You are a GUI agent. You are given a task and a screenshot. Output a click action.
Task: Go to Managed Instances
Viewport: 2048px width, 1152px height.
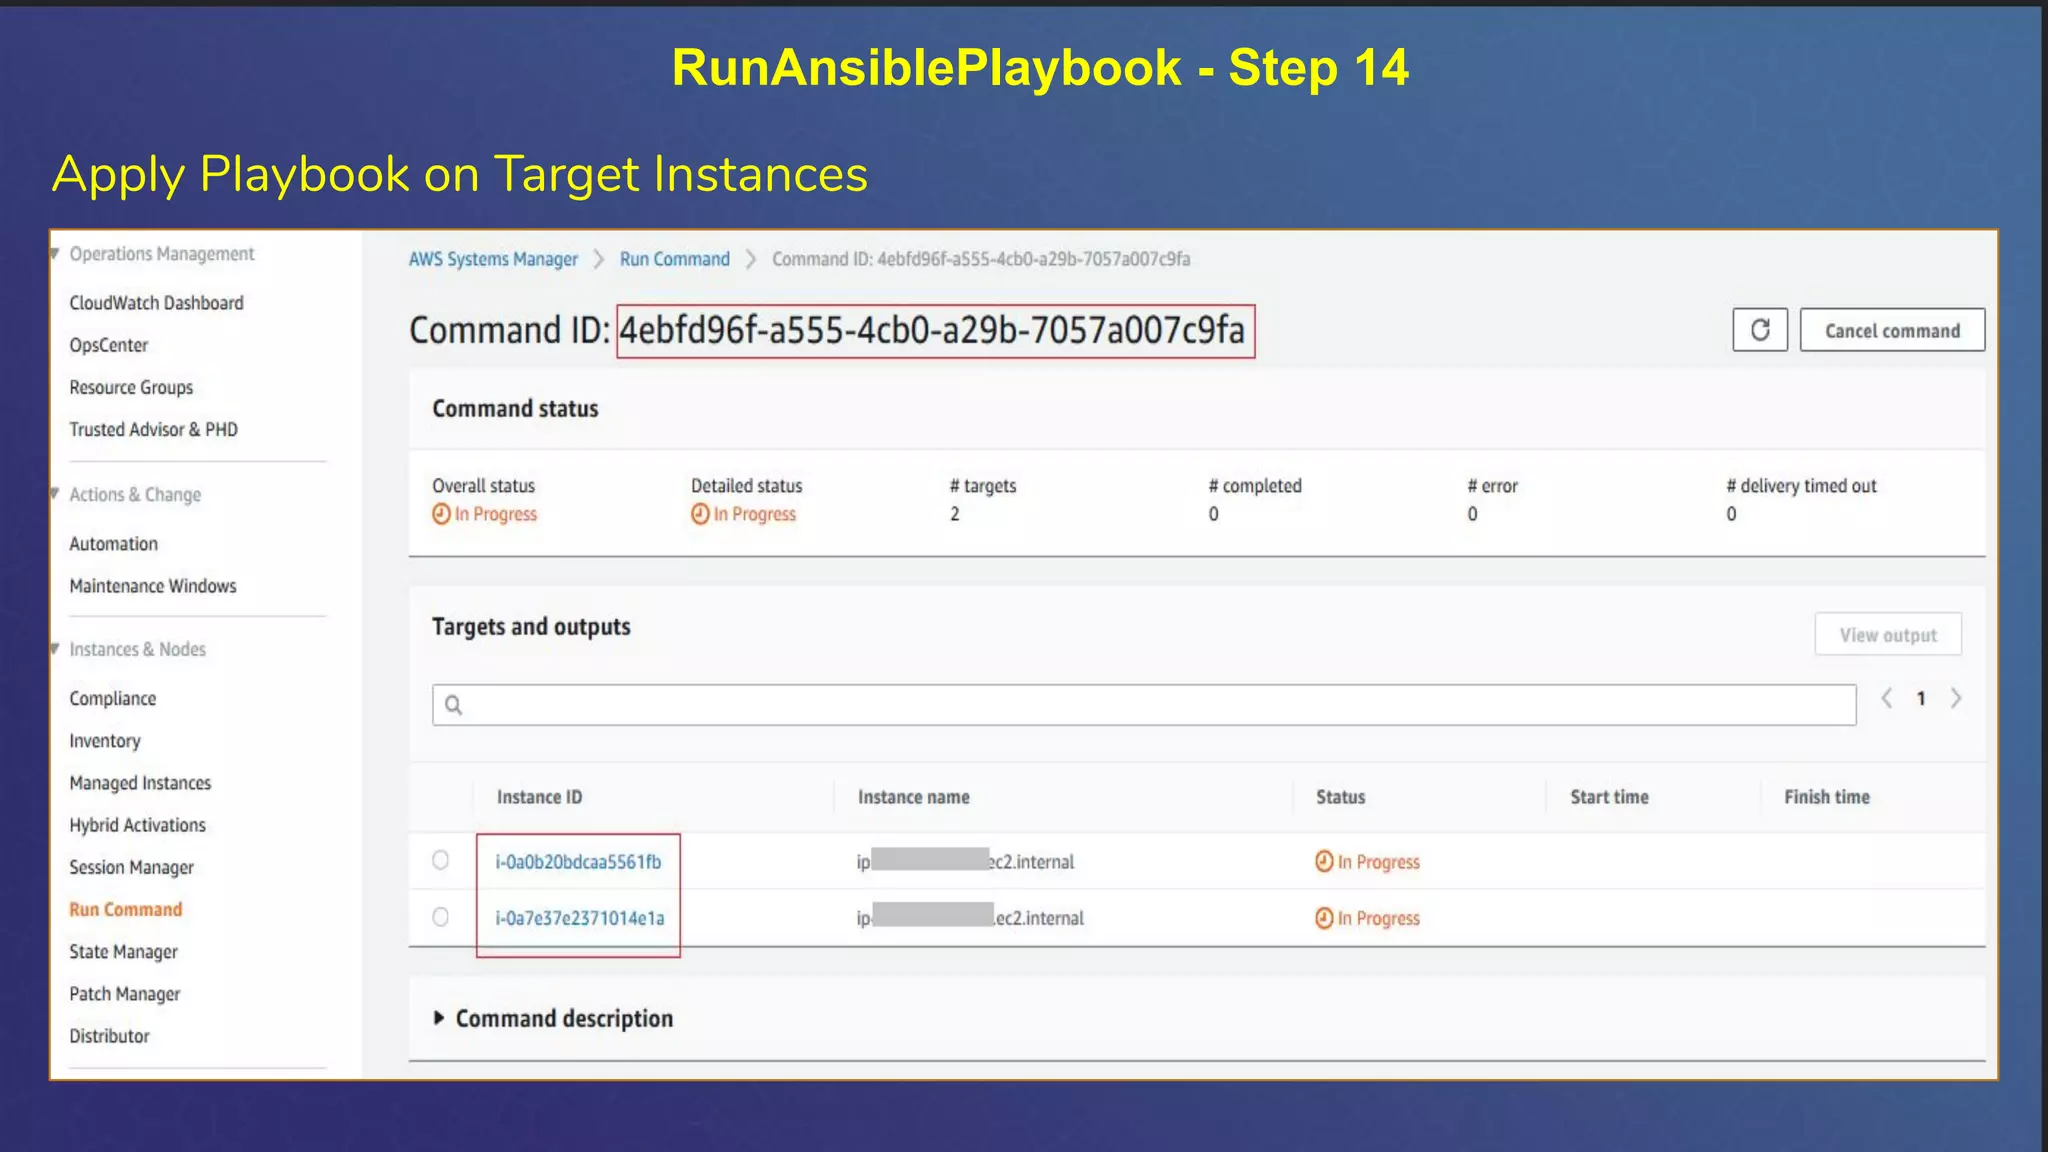pyautogui.click(x=140, y=783)
